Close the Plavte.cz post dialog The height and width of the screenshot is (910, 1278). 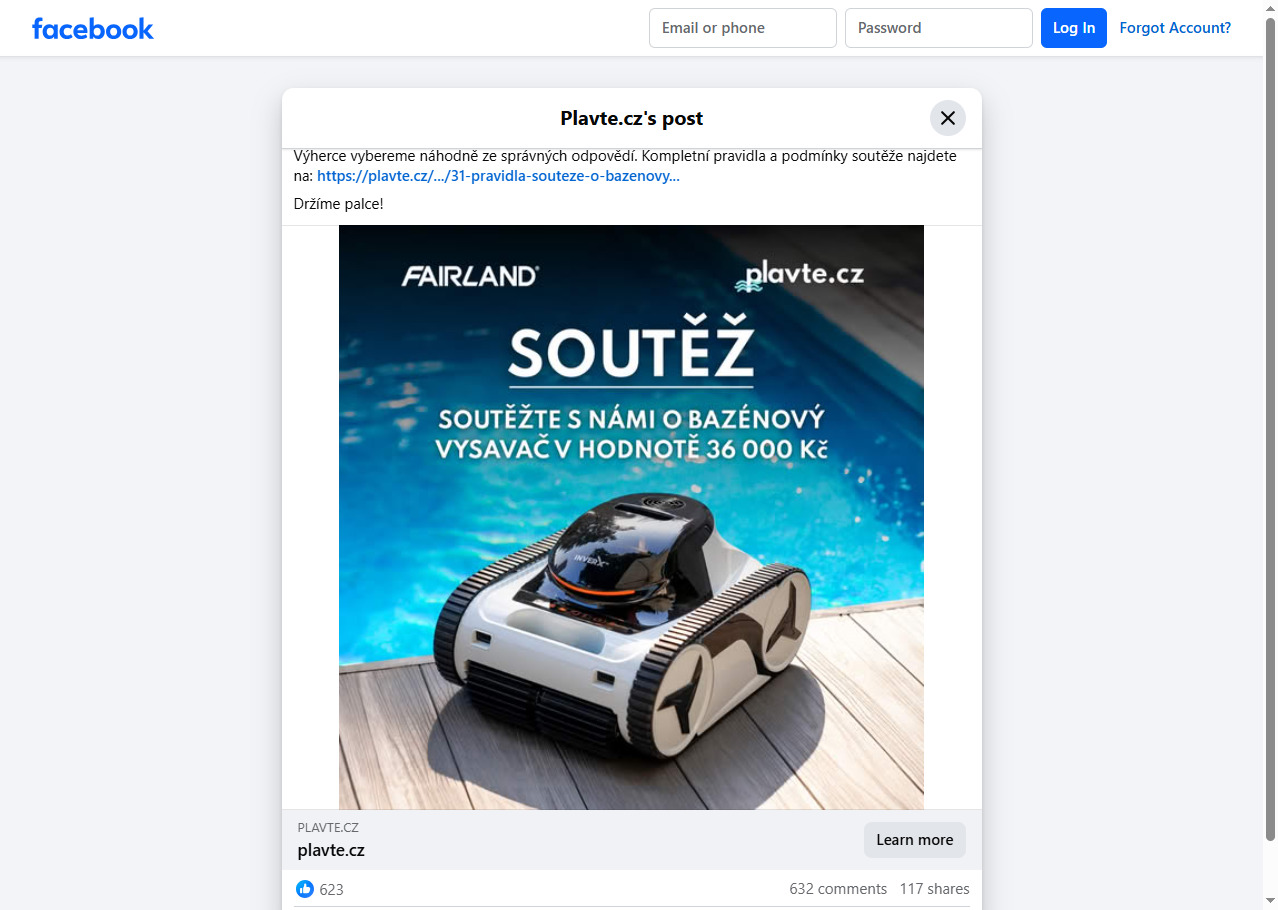948,118
